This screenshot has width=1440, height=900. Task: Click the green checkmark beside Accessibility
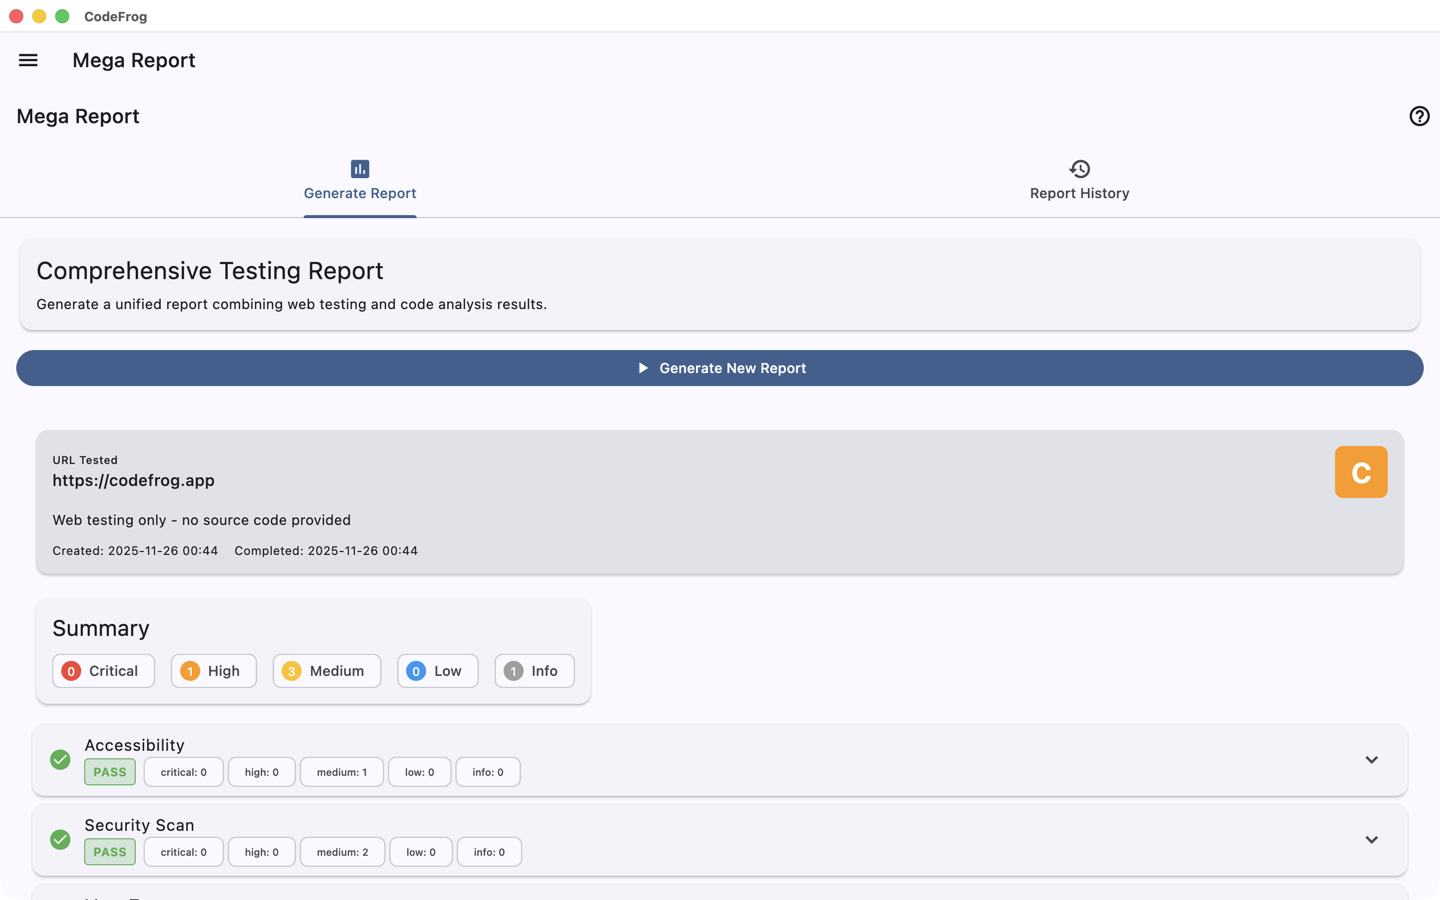point(59,760)
